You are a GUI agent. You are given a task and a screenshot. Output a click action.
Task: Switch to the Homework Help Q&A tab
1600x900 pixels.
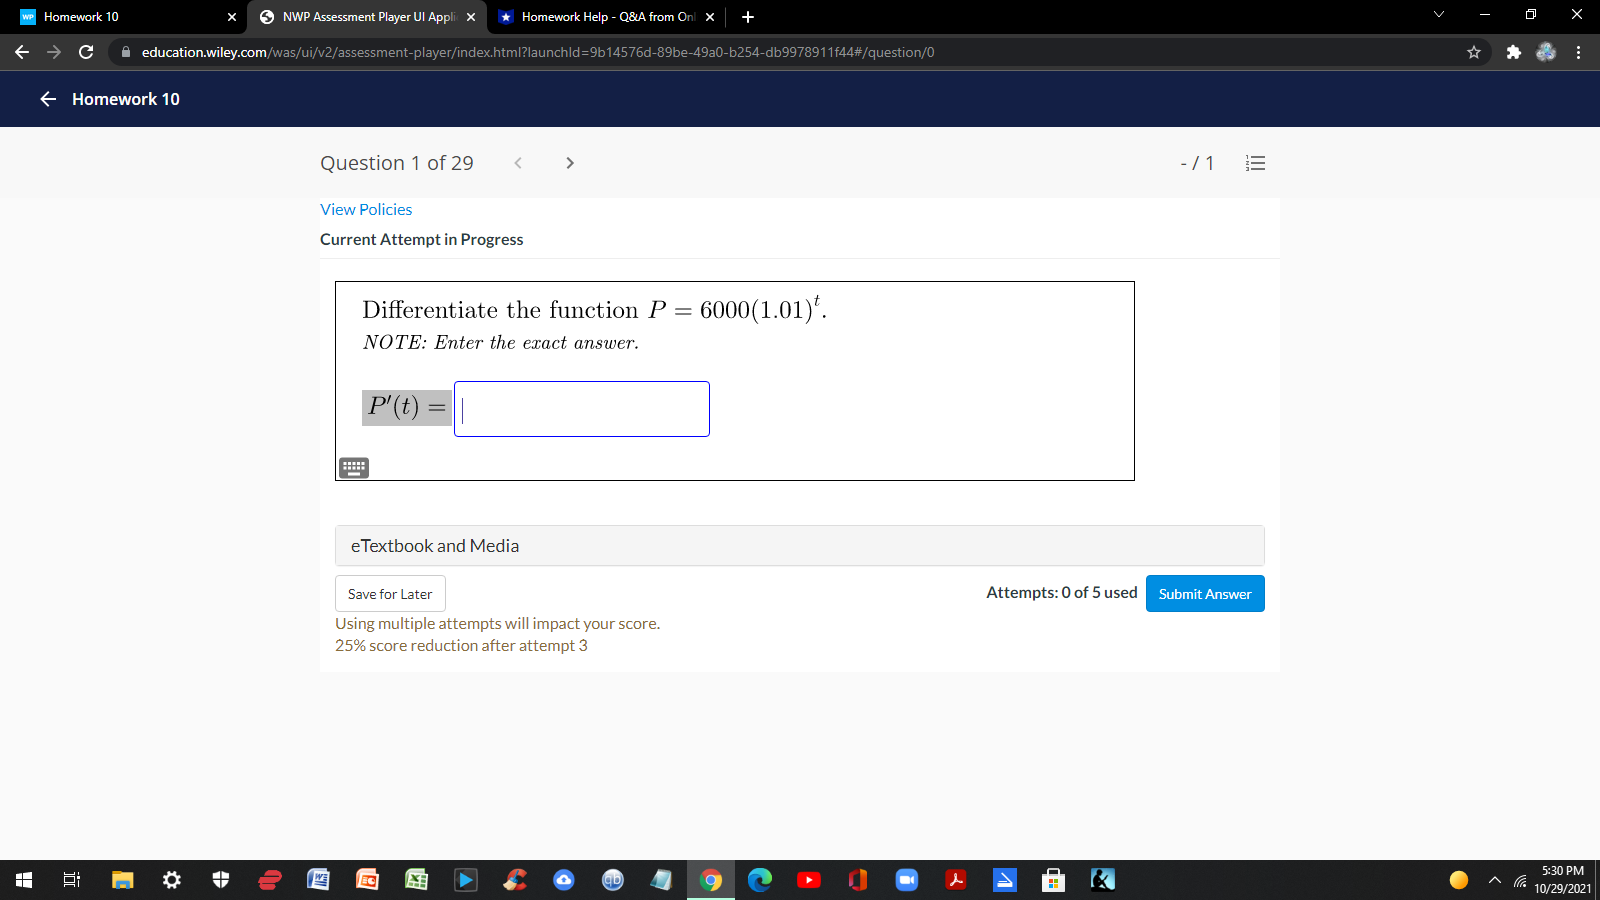point(600,16)
